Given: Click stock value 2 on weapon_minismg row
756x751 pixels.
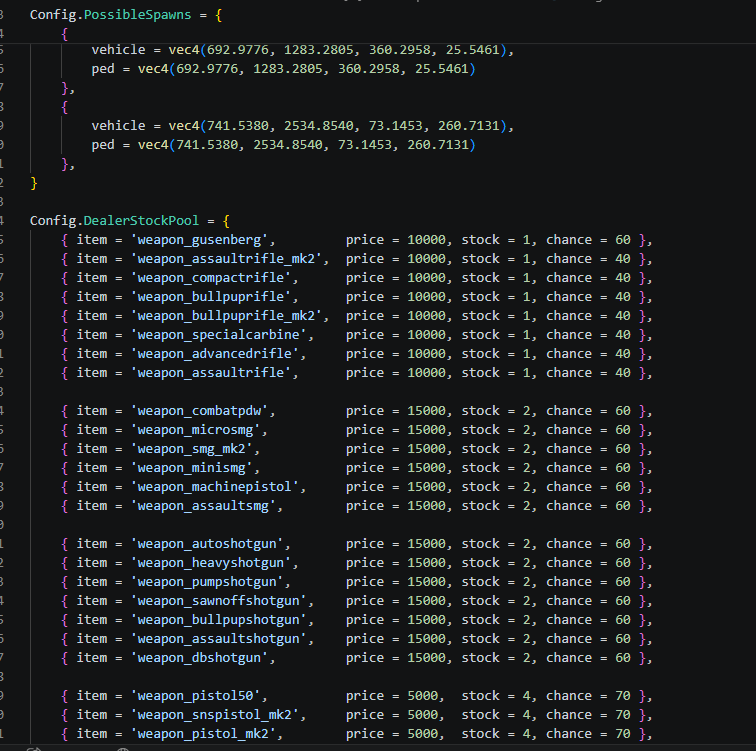Looking at the screenshot, I should point(526,468).
